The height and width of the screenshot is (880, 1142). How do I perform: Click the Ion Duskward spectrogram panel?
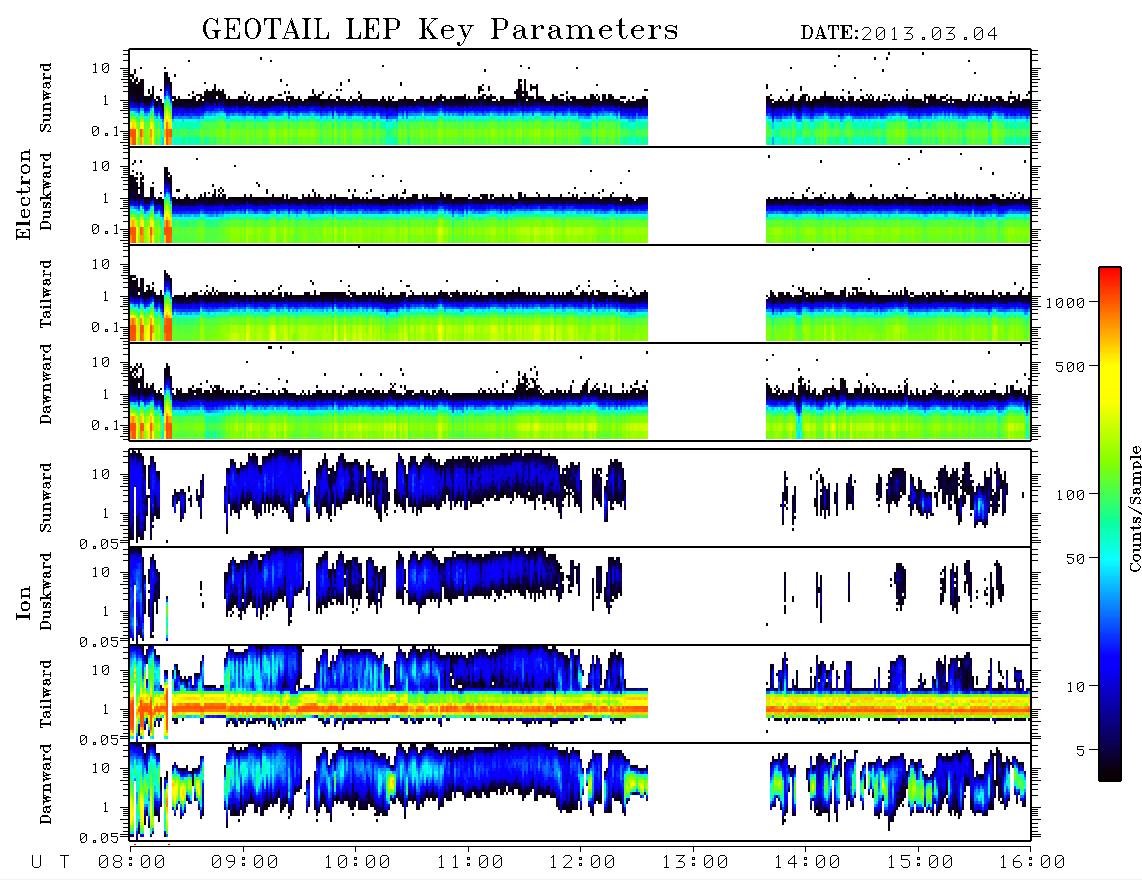(x=580, y=596)
